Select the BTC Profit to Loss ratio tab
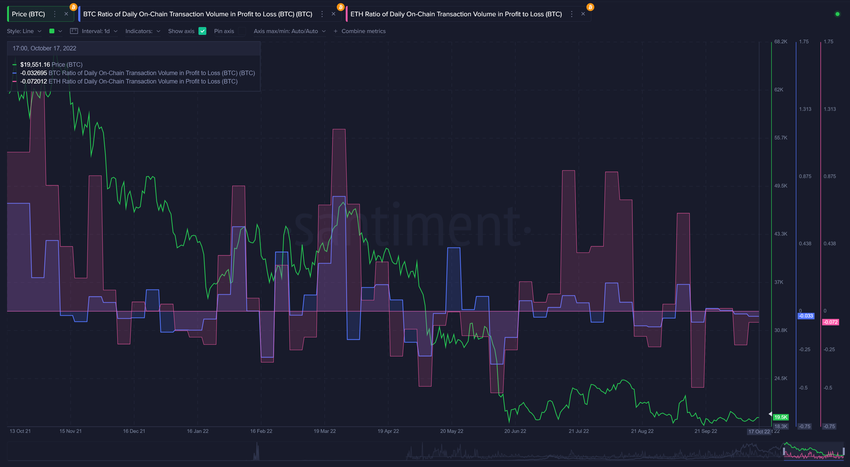This screenshot has height=467, width=850. [x=200, y=16]
